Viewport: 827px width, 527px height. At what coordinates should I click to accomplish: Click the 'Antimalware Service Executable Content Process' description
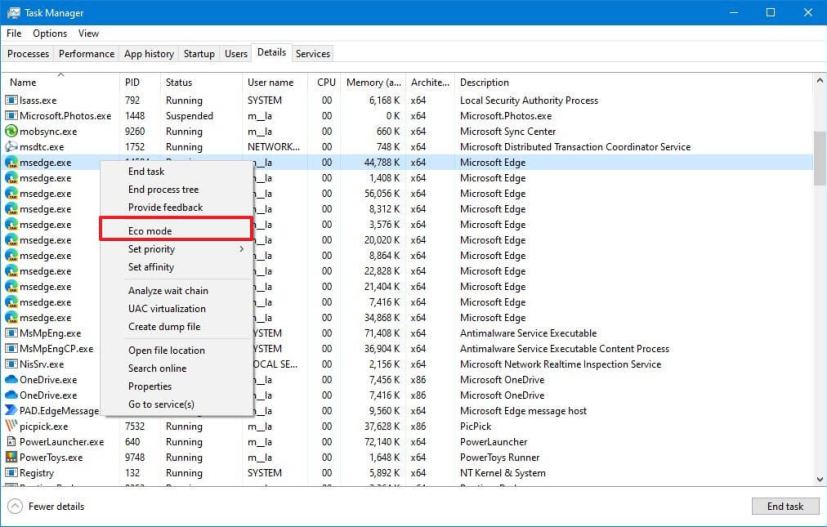pos(564,349)
